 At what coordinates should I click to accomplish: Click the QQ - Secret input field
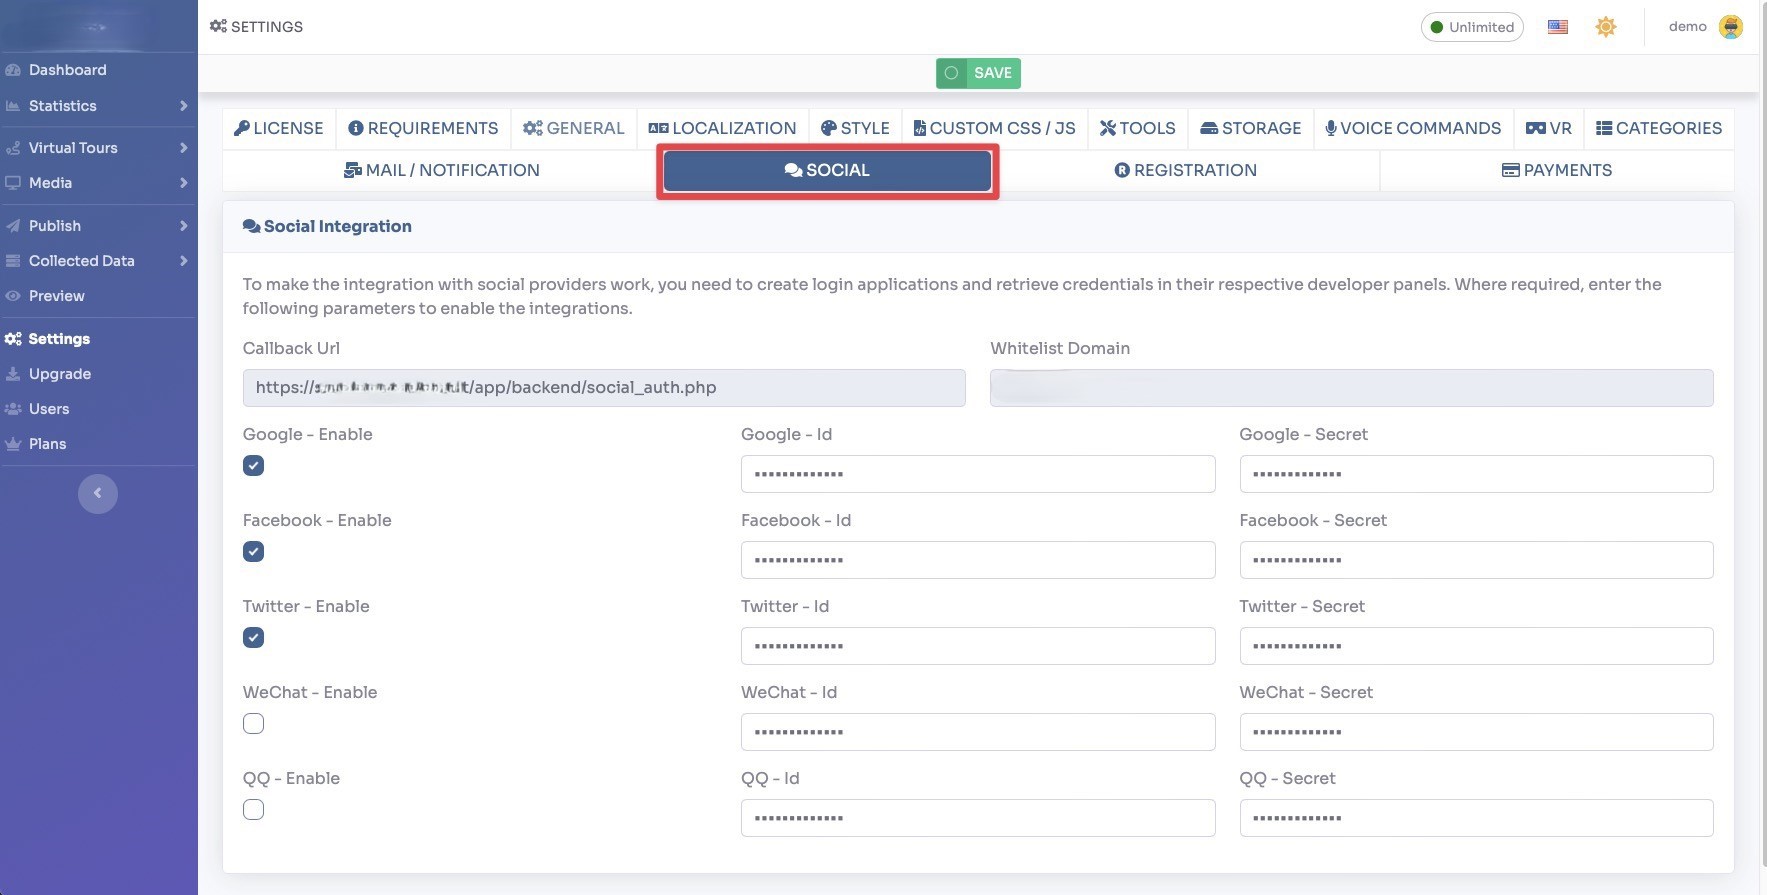pyautogui.click(x=1477, y=818)
